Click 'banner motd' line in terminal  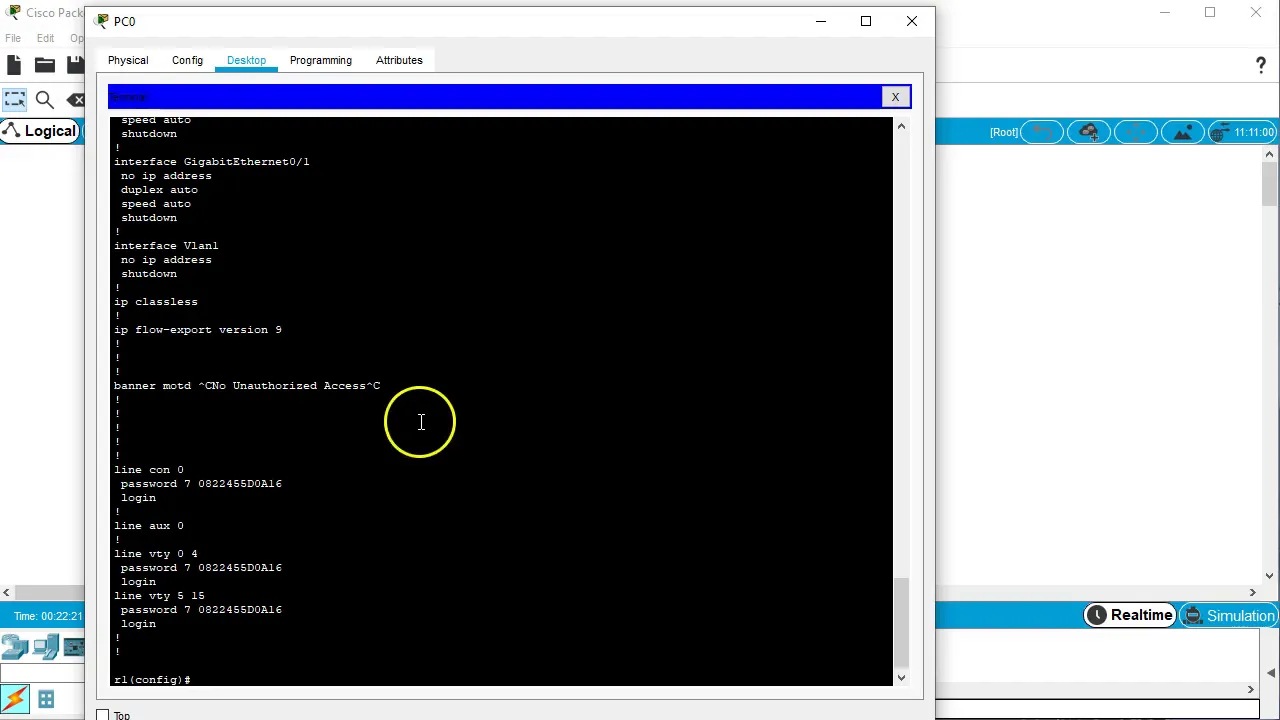(x=247, y=386)
